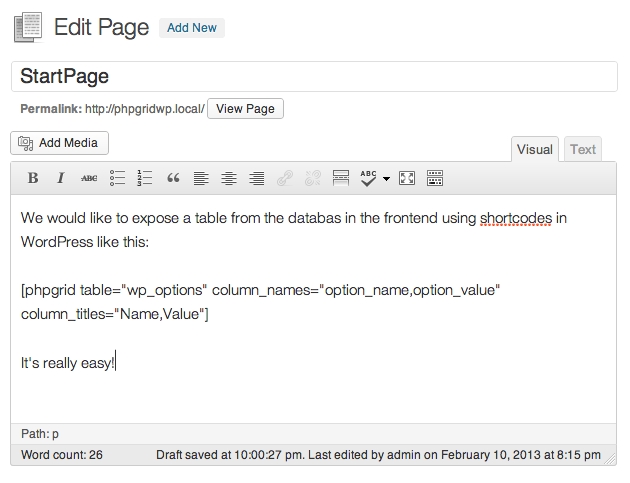630x483 pixels.
Task: Switch to the Visual editor tab
Action: point(534,150)
